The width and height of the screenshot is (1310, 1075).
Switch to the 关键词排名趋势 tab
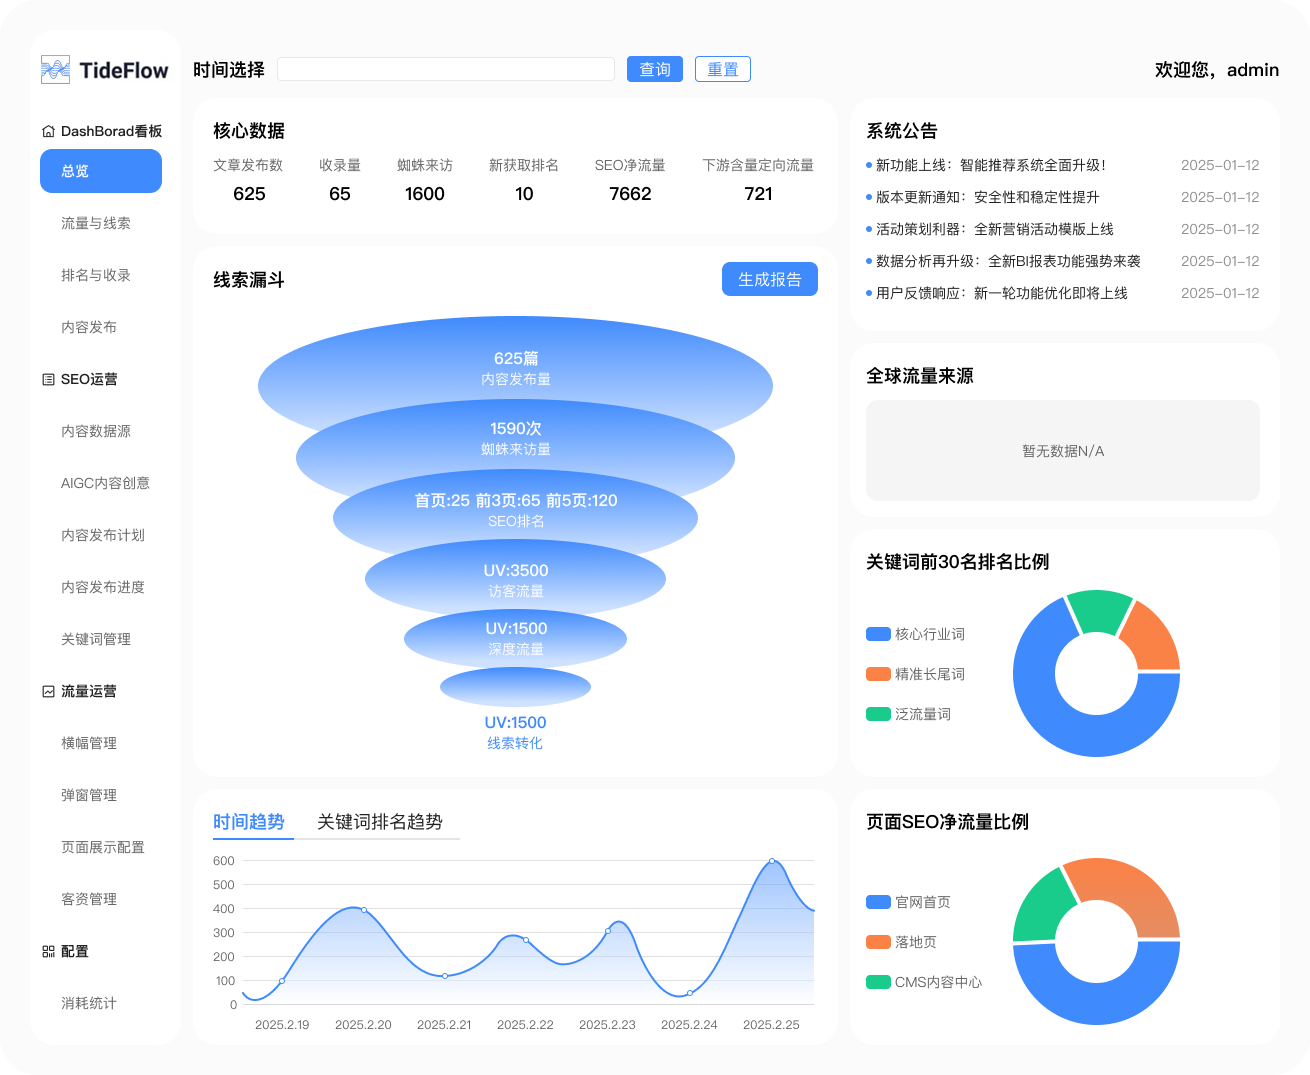380,822
